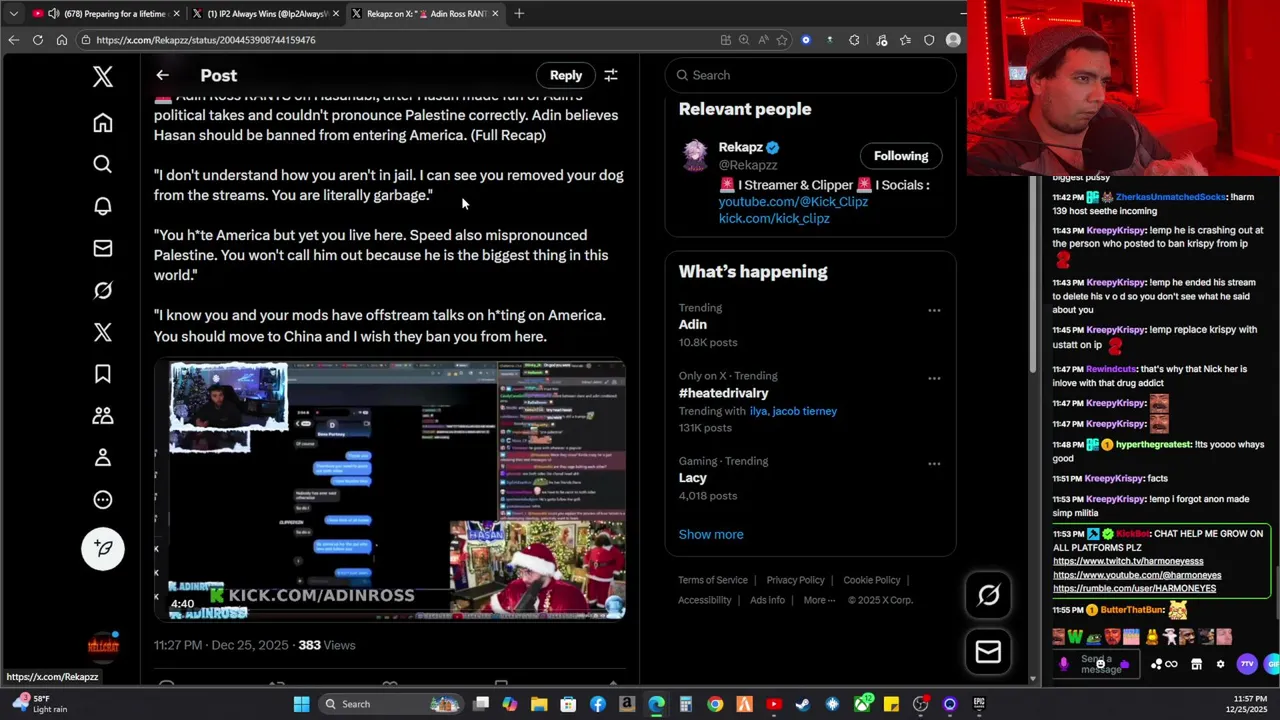The image size is (1280, 720).
Task: Open Notifications bell in X sidebar
Action: coord(103,206)
